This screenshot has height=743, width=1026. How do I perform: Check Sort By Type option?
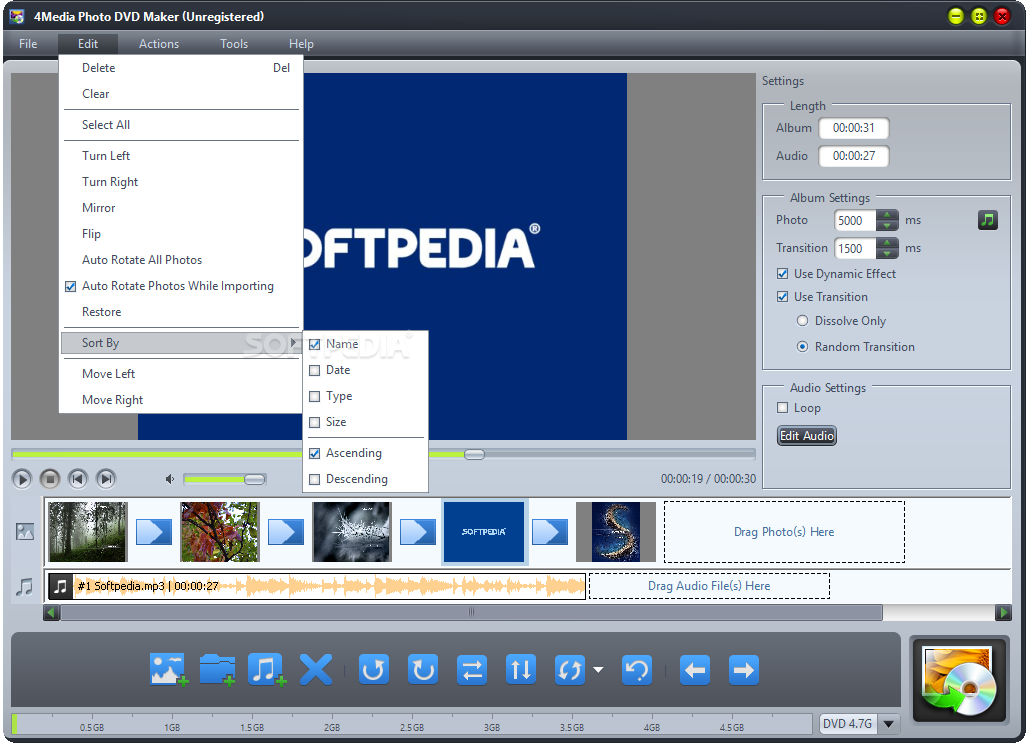click(315, 396)
